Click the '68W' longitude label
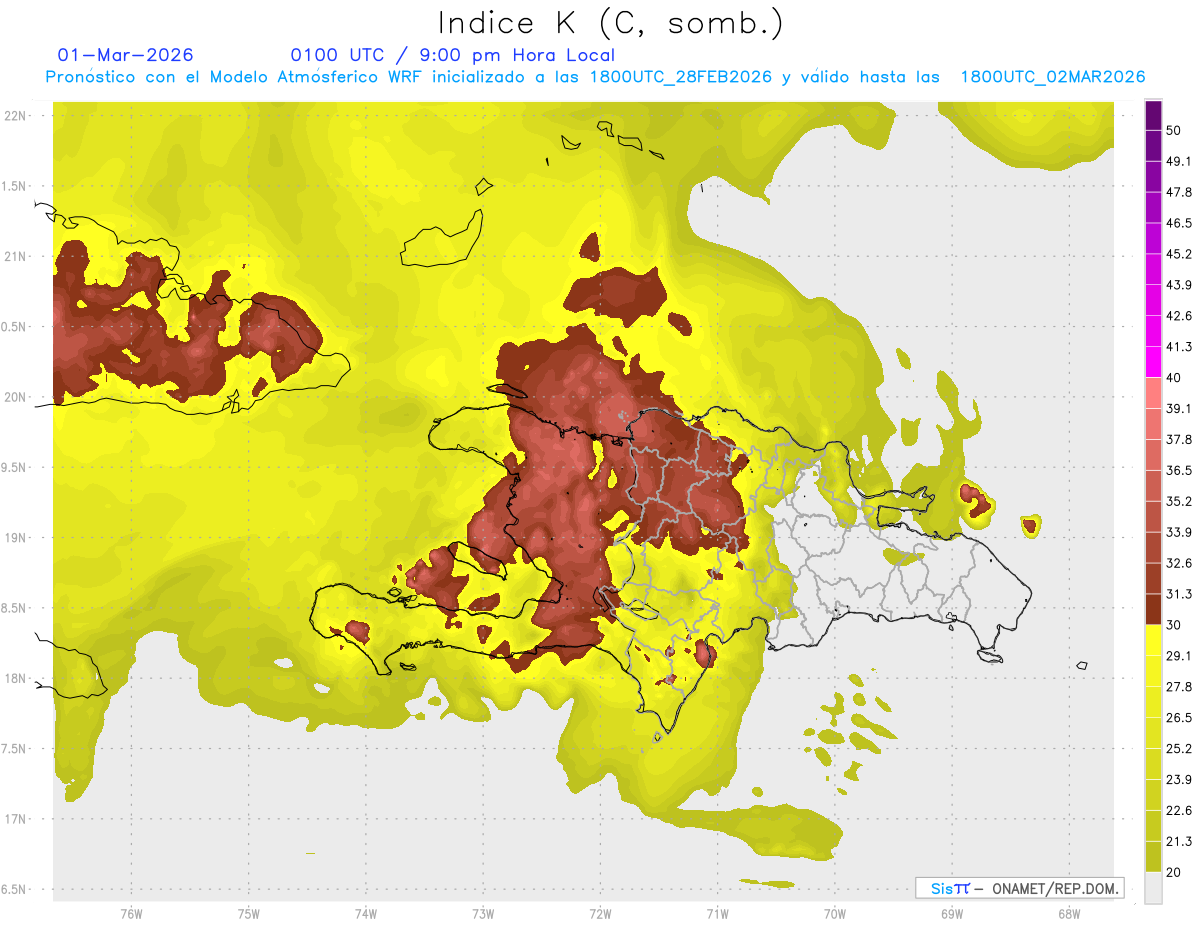The height and width of the screenshot is (927, 1200). 1068,913
